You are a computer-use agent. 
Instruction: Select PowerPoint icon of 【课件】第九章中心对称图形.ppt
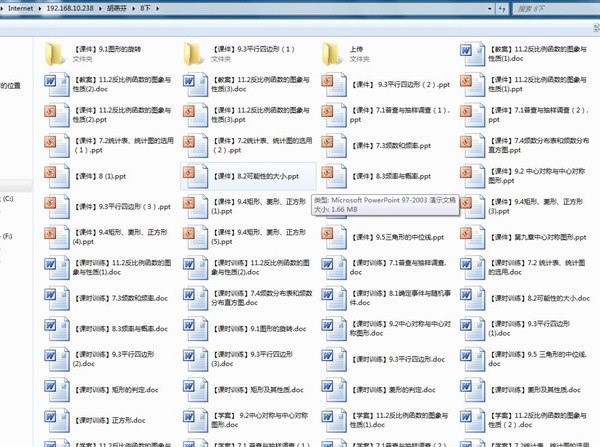pos(472,238)
